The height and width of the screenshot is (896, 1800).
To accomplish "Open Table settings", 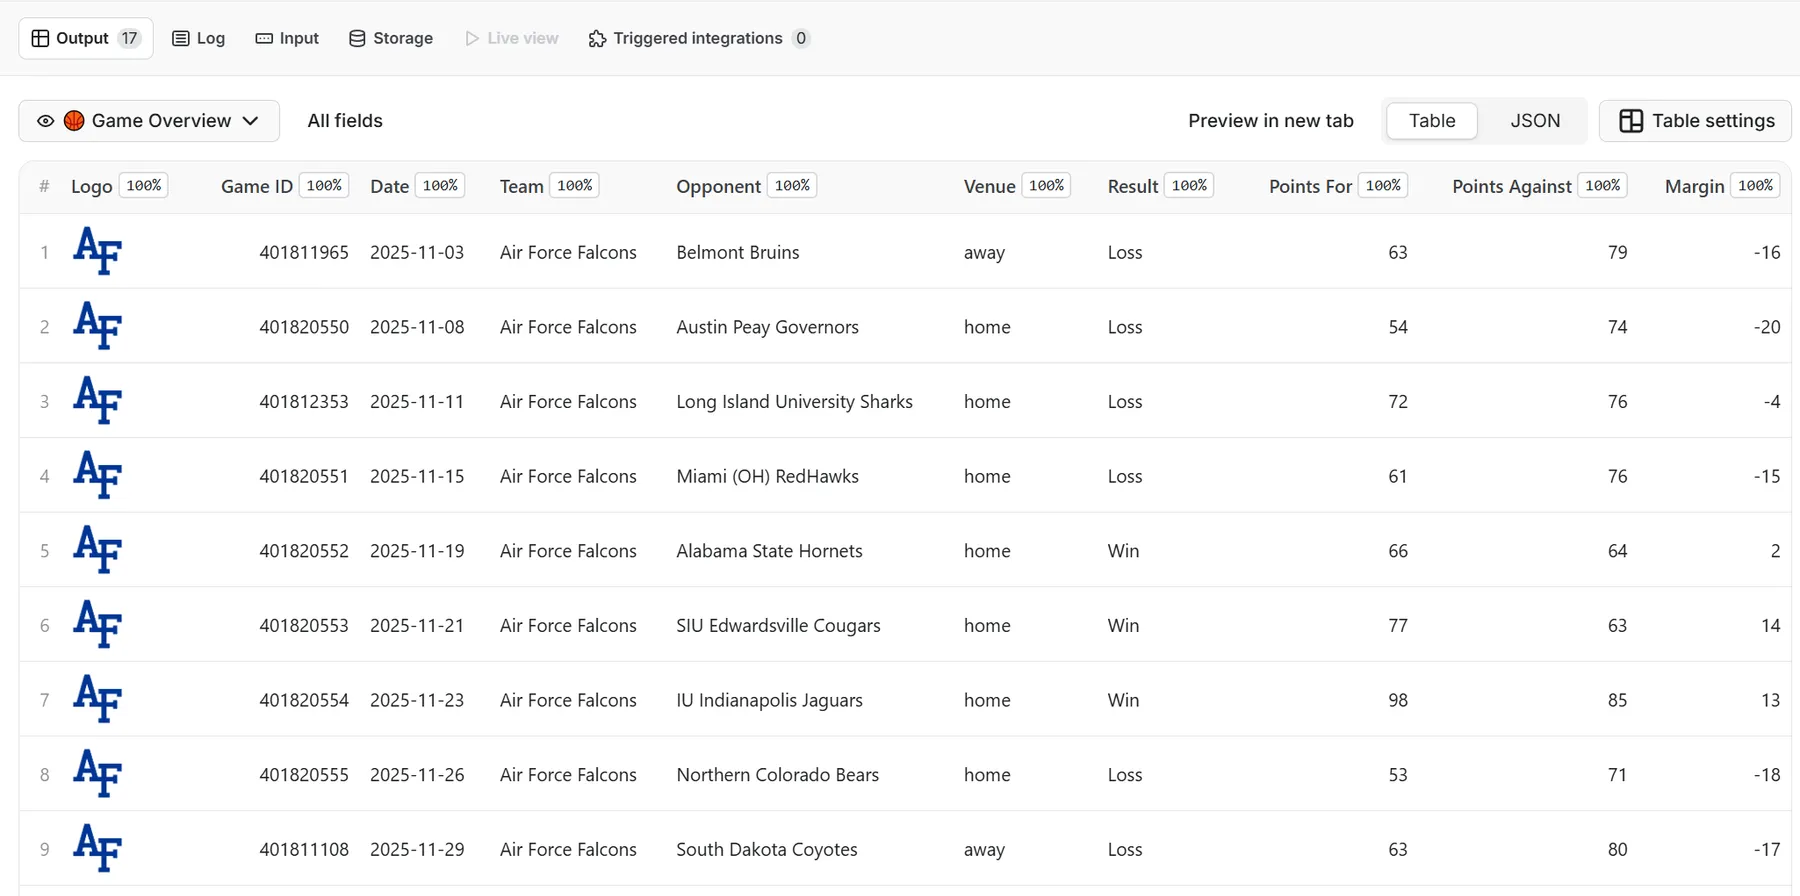I will click(1695, 121).
